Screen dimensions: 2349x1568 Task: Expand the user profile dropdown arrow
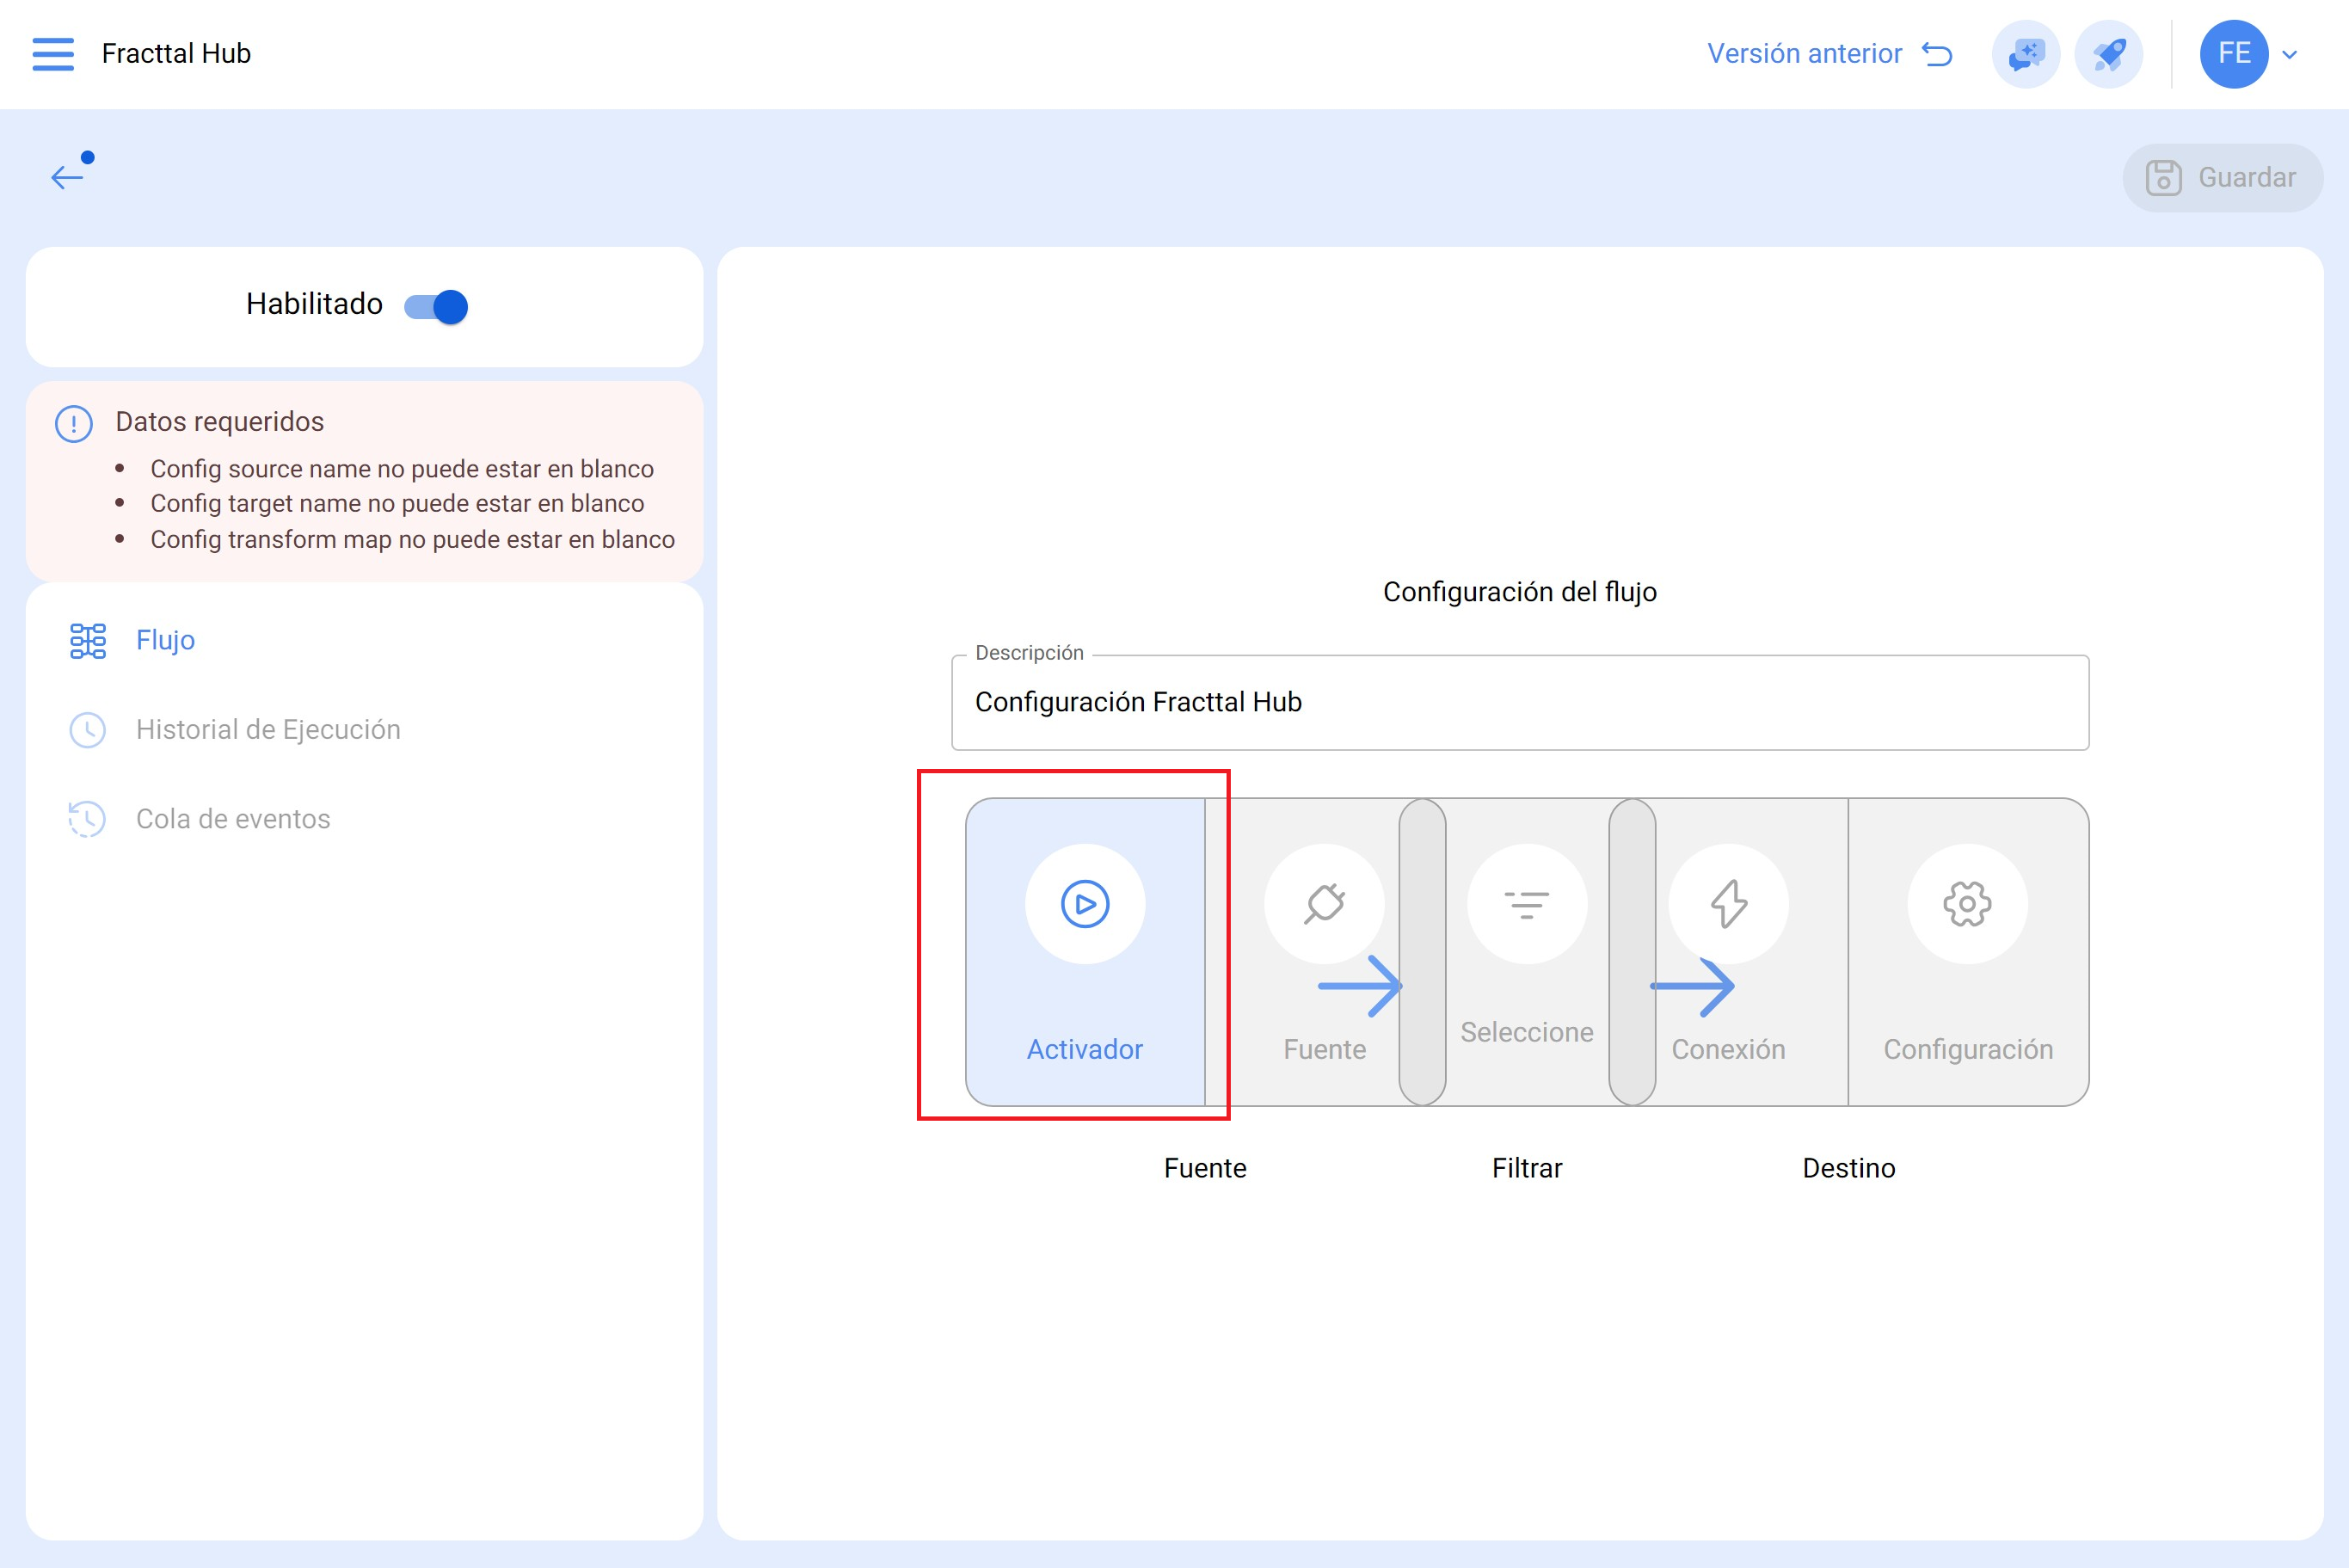point(2289,55)
